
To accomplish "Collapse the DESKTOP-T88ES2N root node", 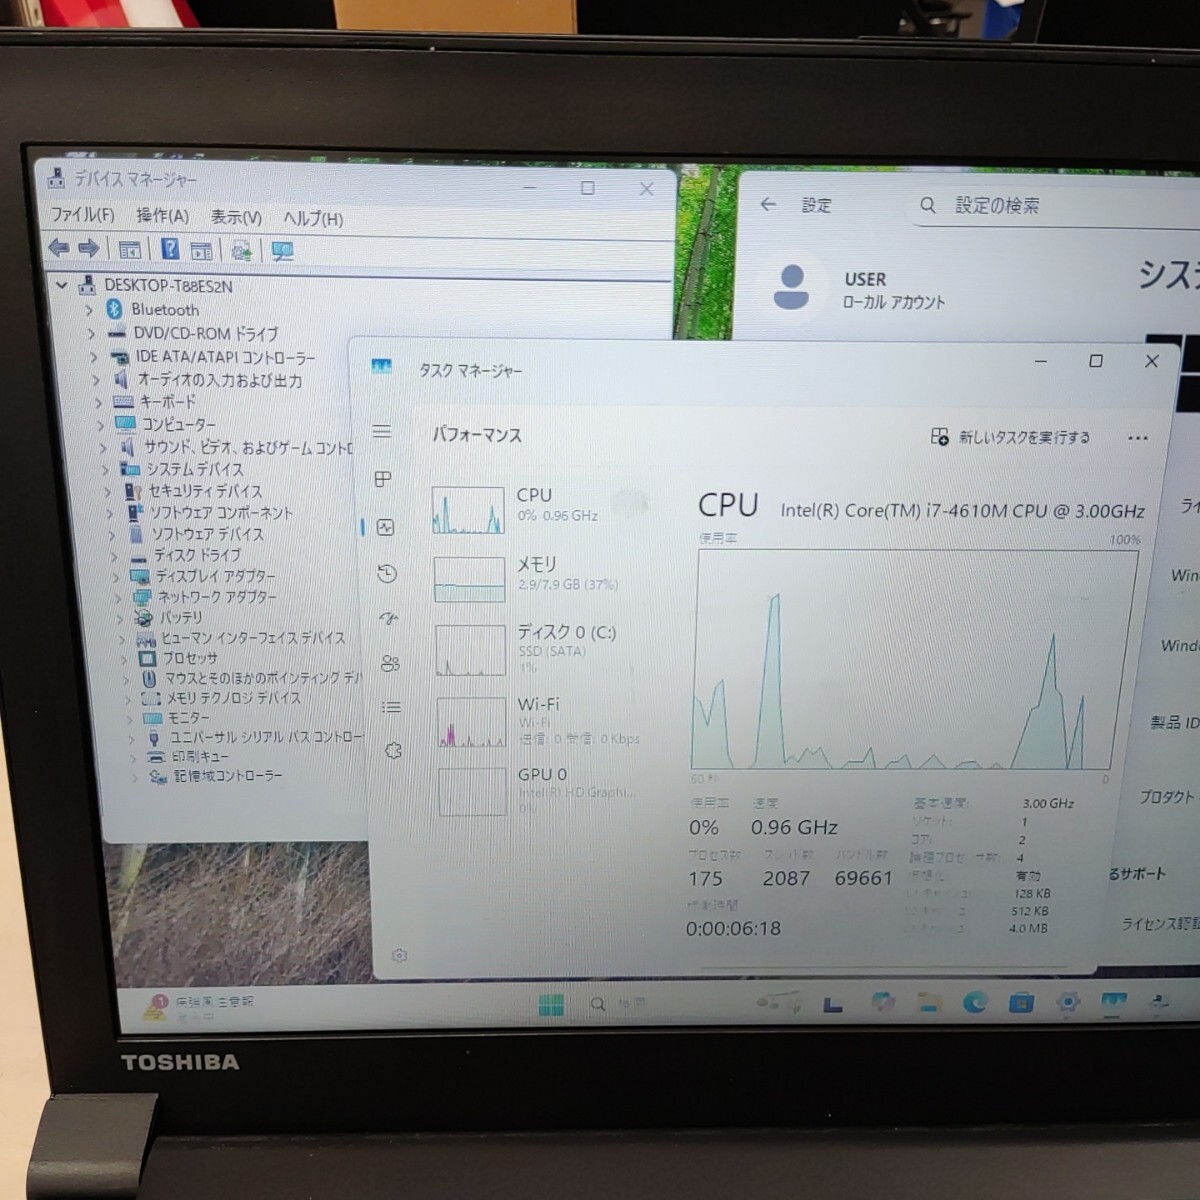I will [x=62, y=285].
